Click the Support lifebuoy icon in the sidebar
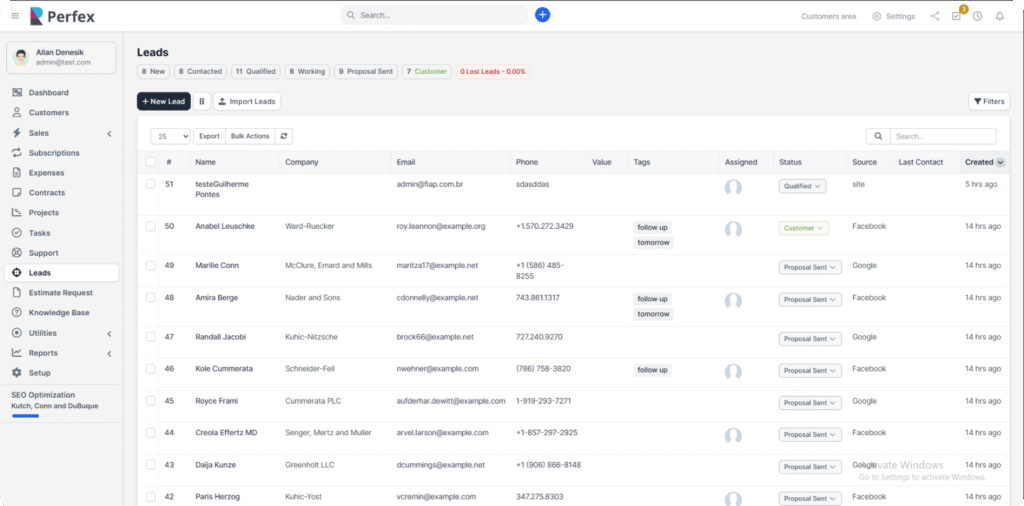 click(x=17, y=253)
